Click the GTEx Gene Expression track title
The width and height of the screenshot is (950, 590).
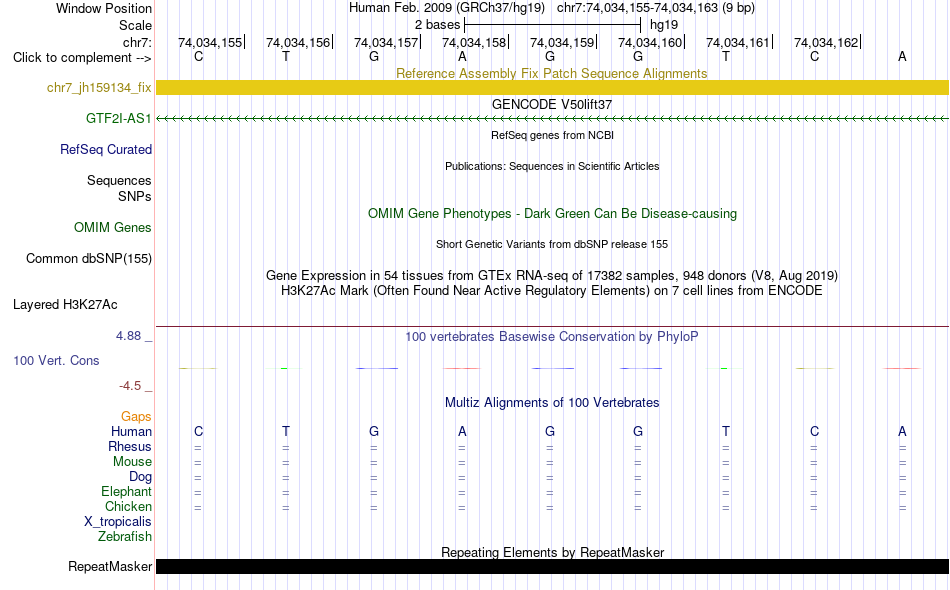(552, 276)
